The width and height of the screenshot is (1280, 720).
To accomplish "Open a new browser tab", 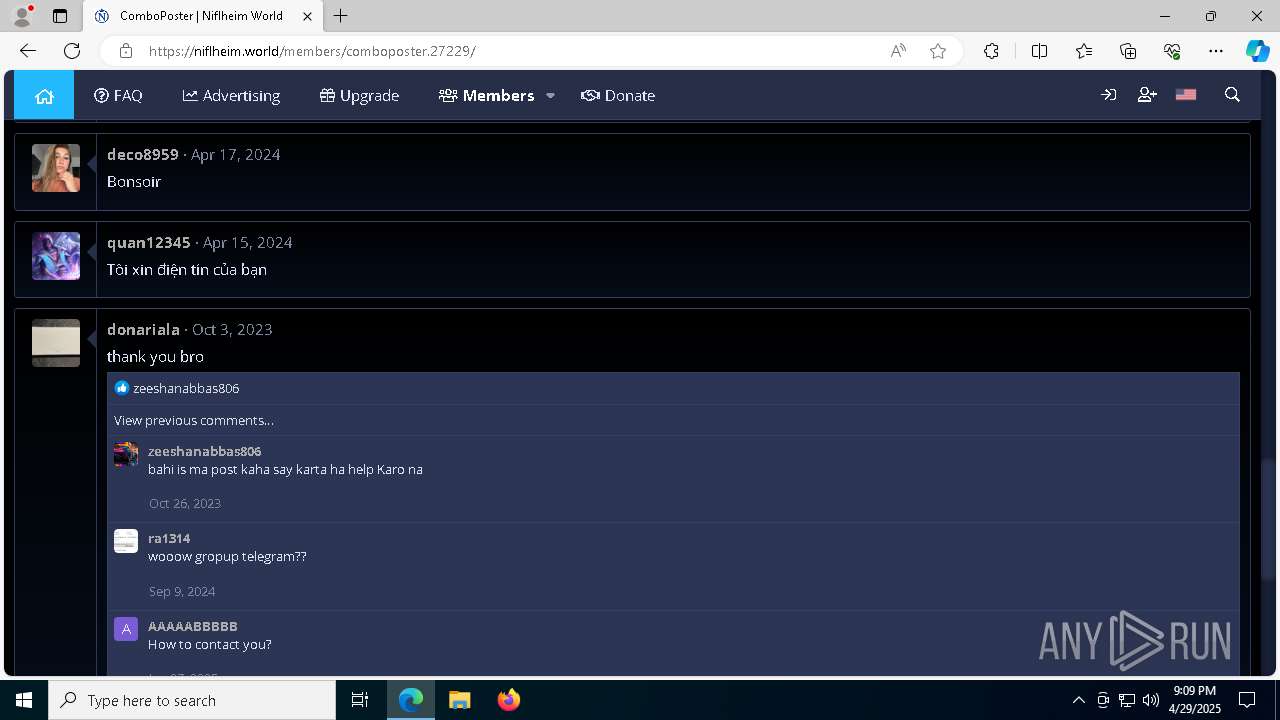I will 341,16.
